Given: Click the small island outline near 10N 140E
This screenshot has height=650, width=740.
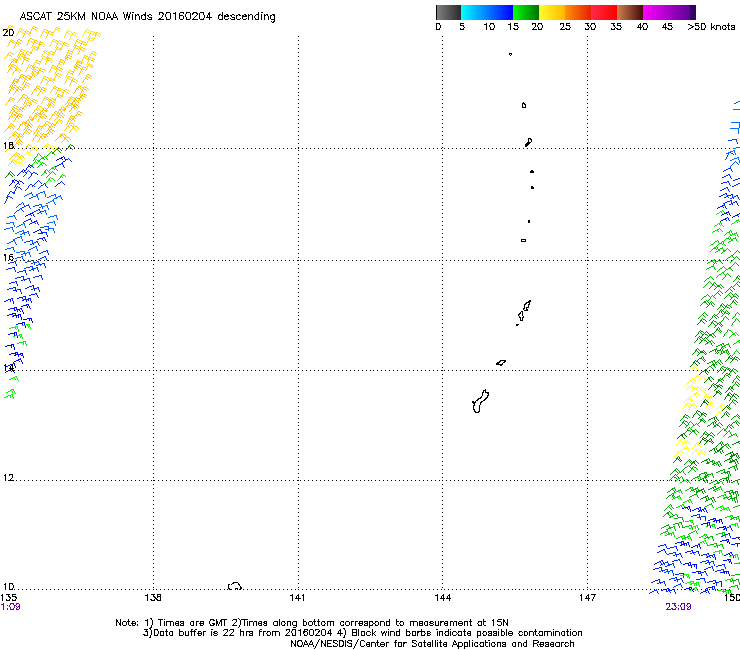Looking at the screenshot, I should click(x=235, y=586).
